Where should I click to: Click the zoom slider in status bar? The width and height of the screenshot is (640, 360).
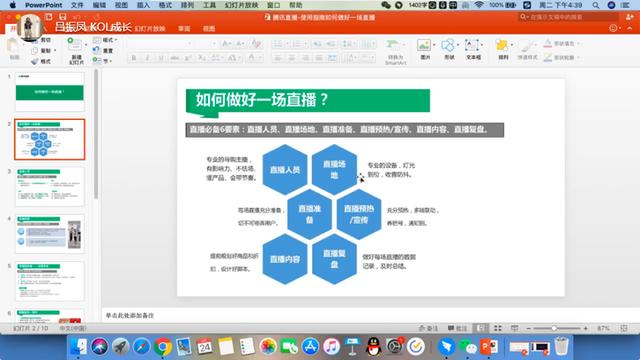tap(557, 328)
